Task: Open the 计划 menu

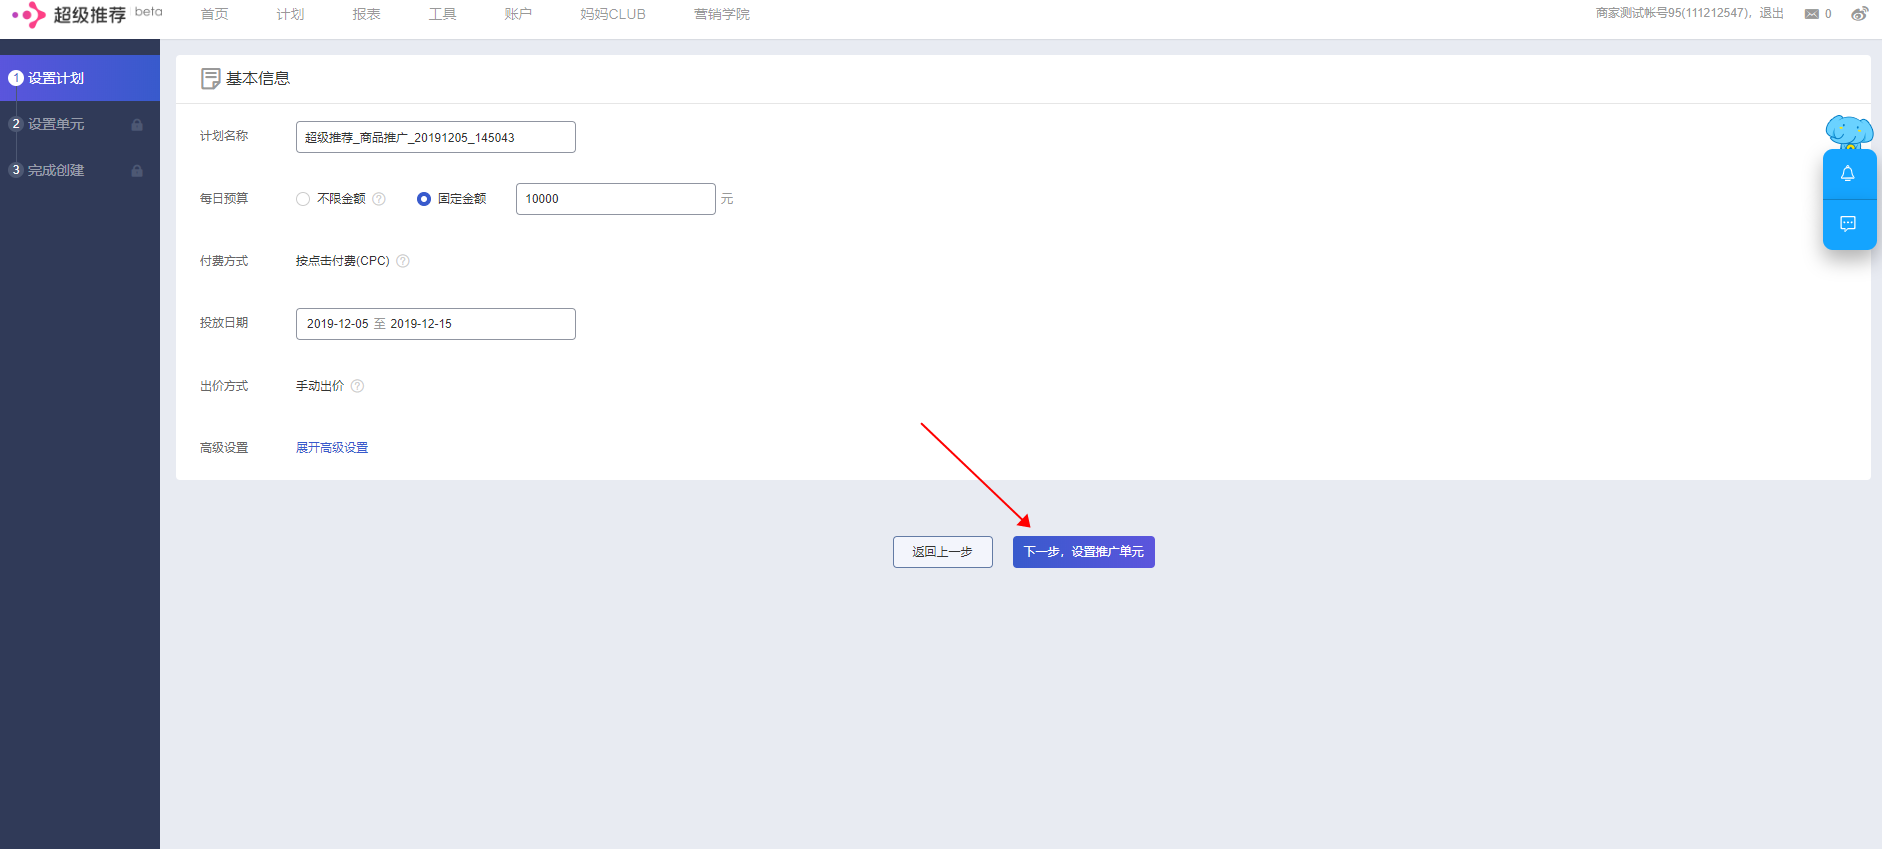Action: 290,14
